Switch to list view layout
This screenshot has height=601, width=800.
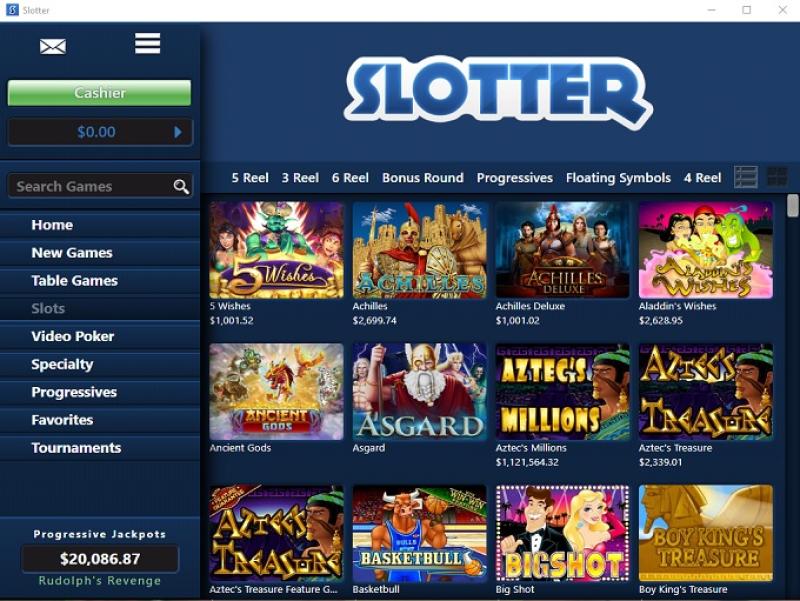point(745,178)
